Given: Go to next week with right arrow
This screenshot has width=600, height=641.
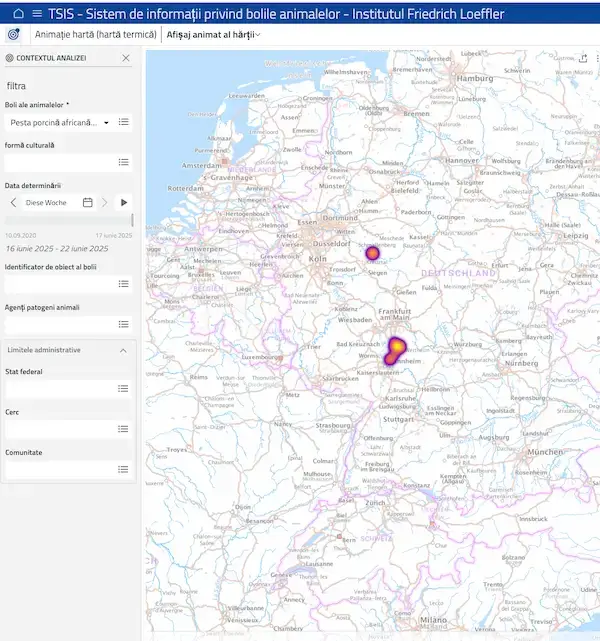Looking at the screenshot, I should coord(105,202).
